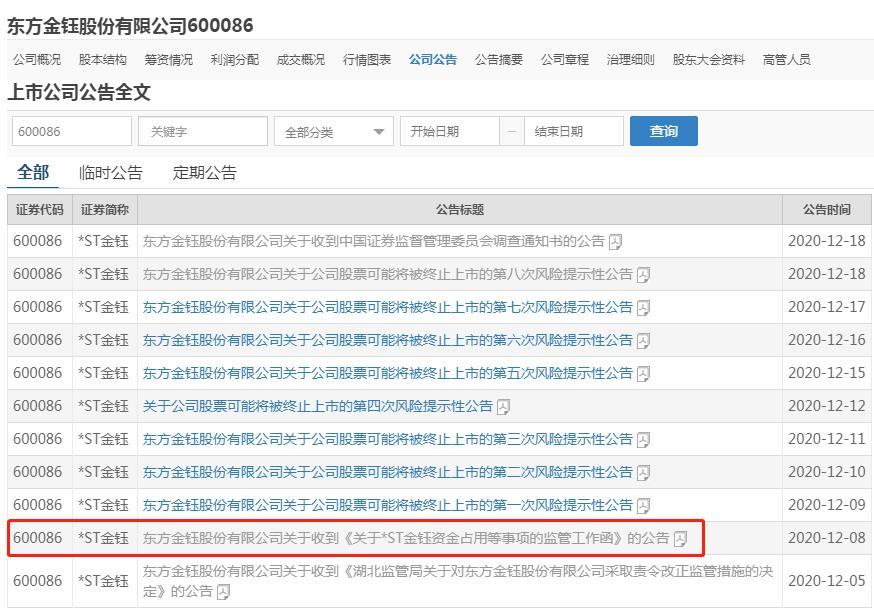Viewport: 874px width, 608px height.
Task: Click the 公告标题 column header
Action: pyautogui.click(x=460, y=210)
